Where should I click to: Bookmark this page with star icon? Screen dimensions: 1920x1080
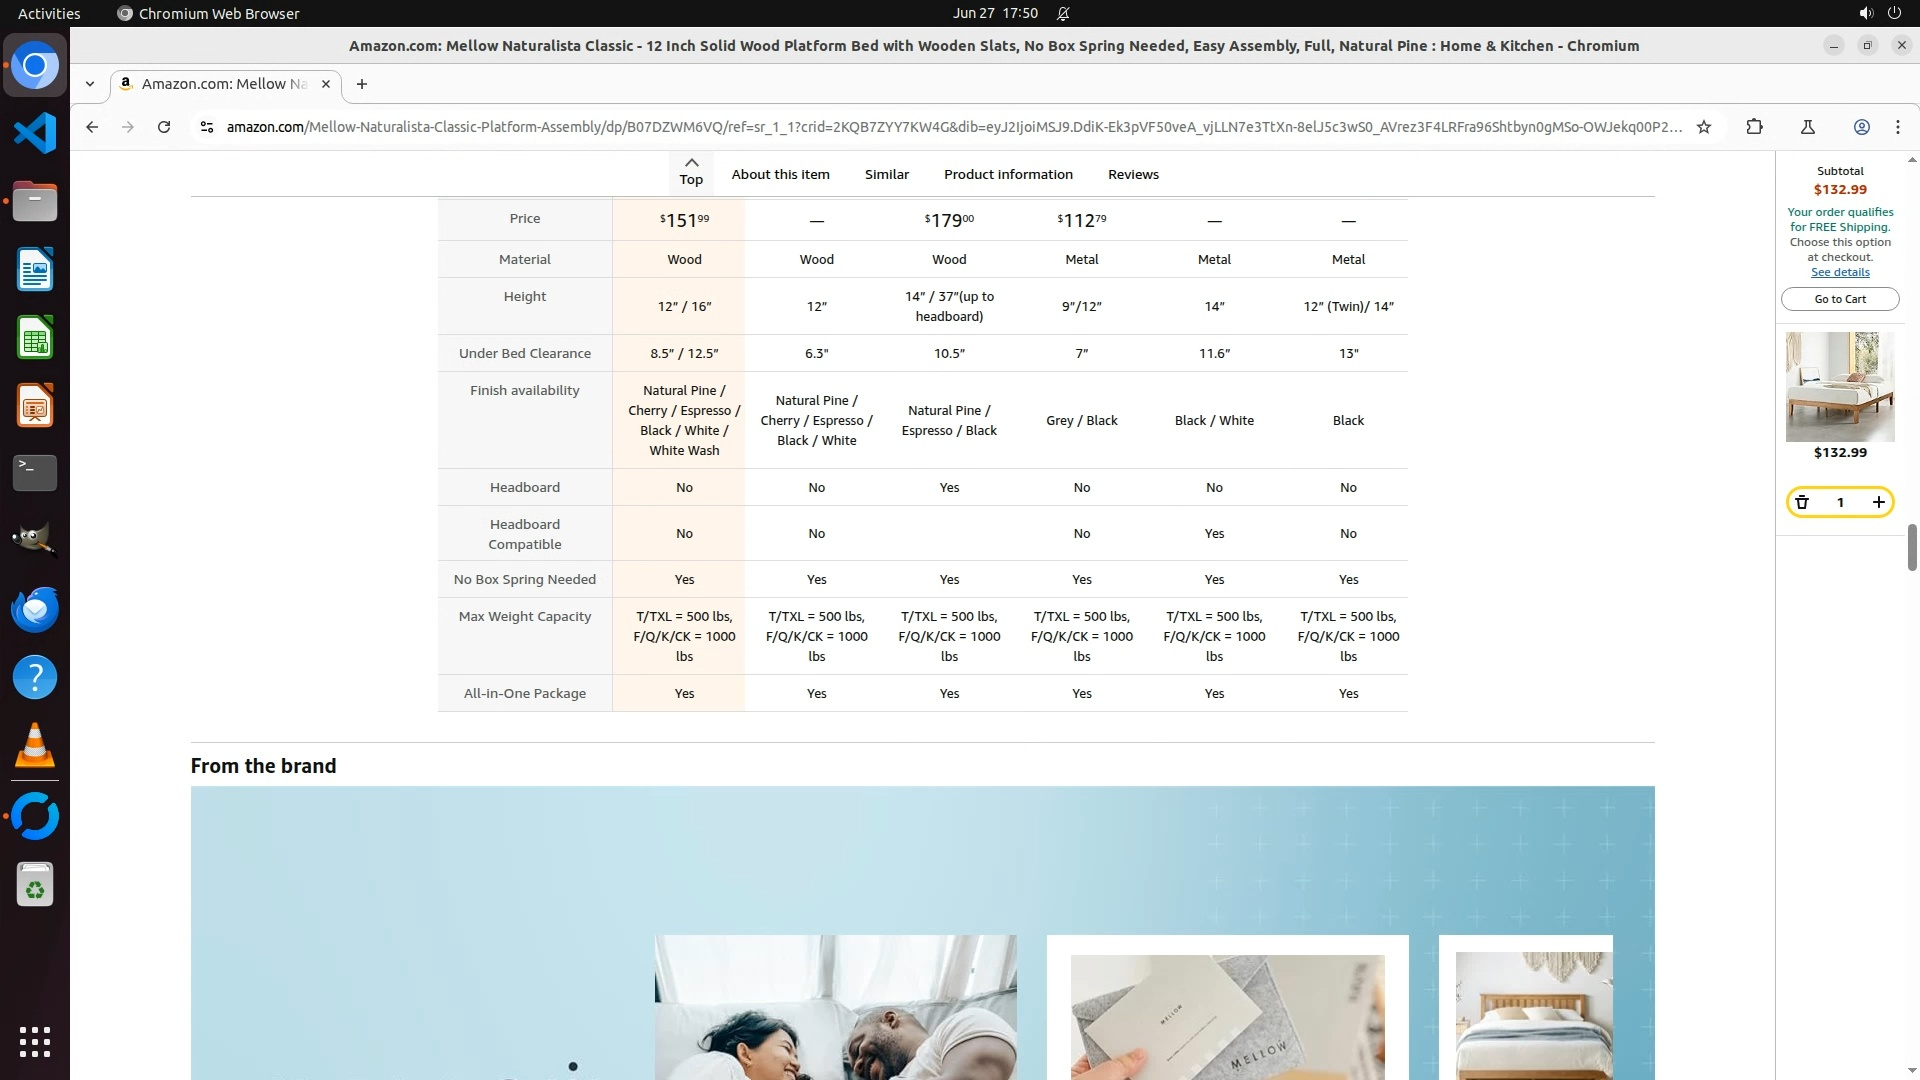point(1704,127)
